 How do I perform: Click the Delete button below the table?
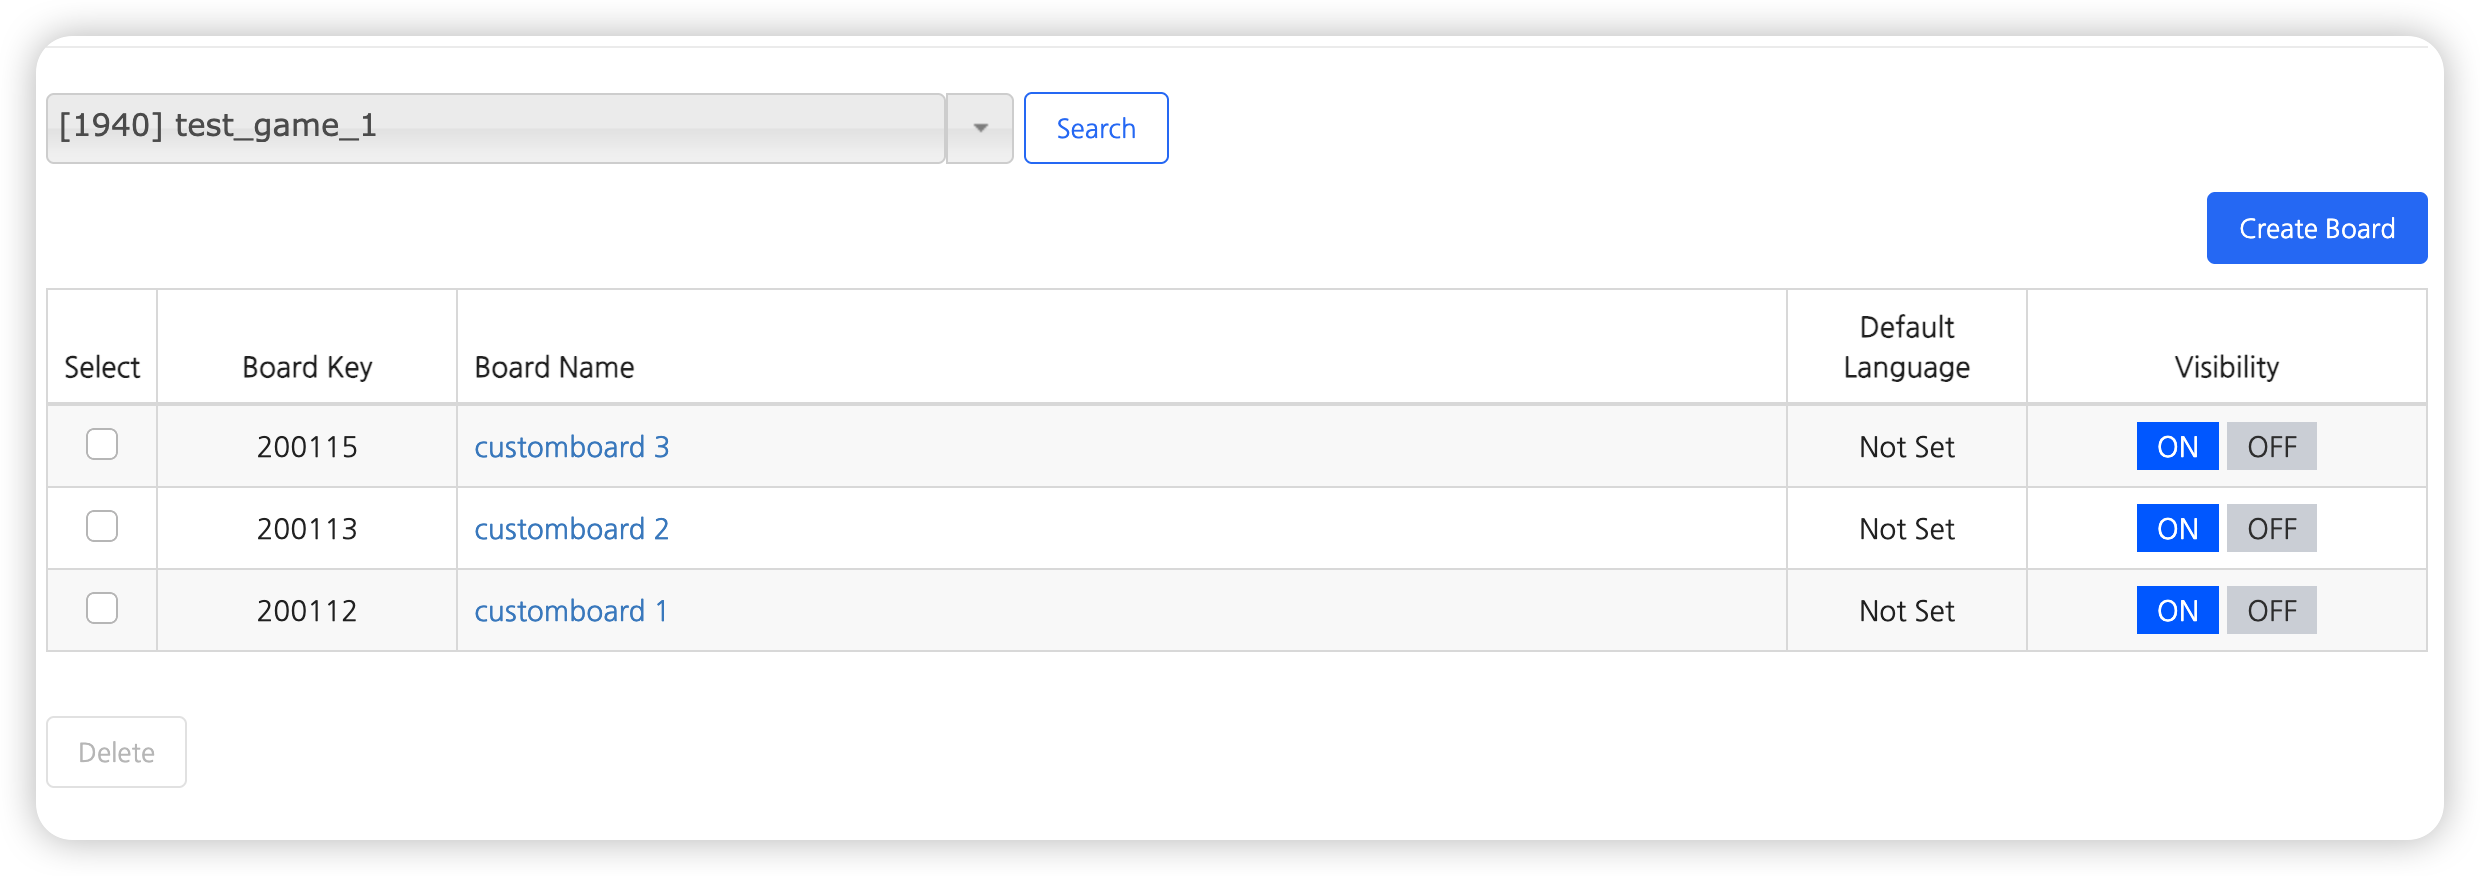116,752
